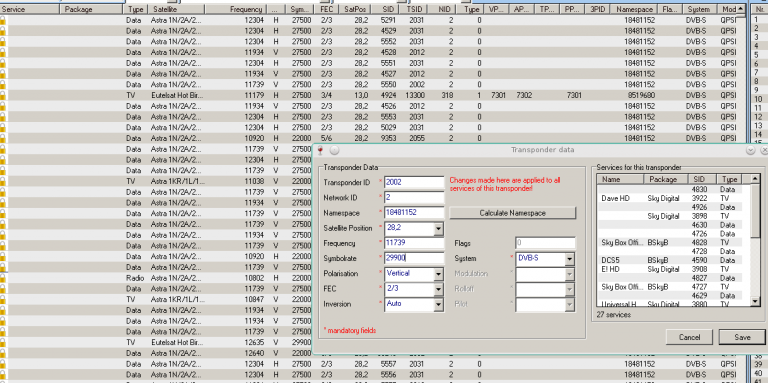Click the services list vertical scrollbar
The image size is (768, 383).
tap(755, 240)
